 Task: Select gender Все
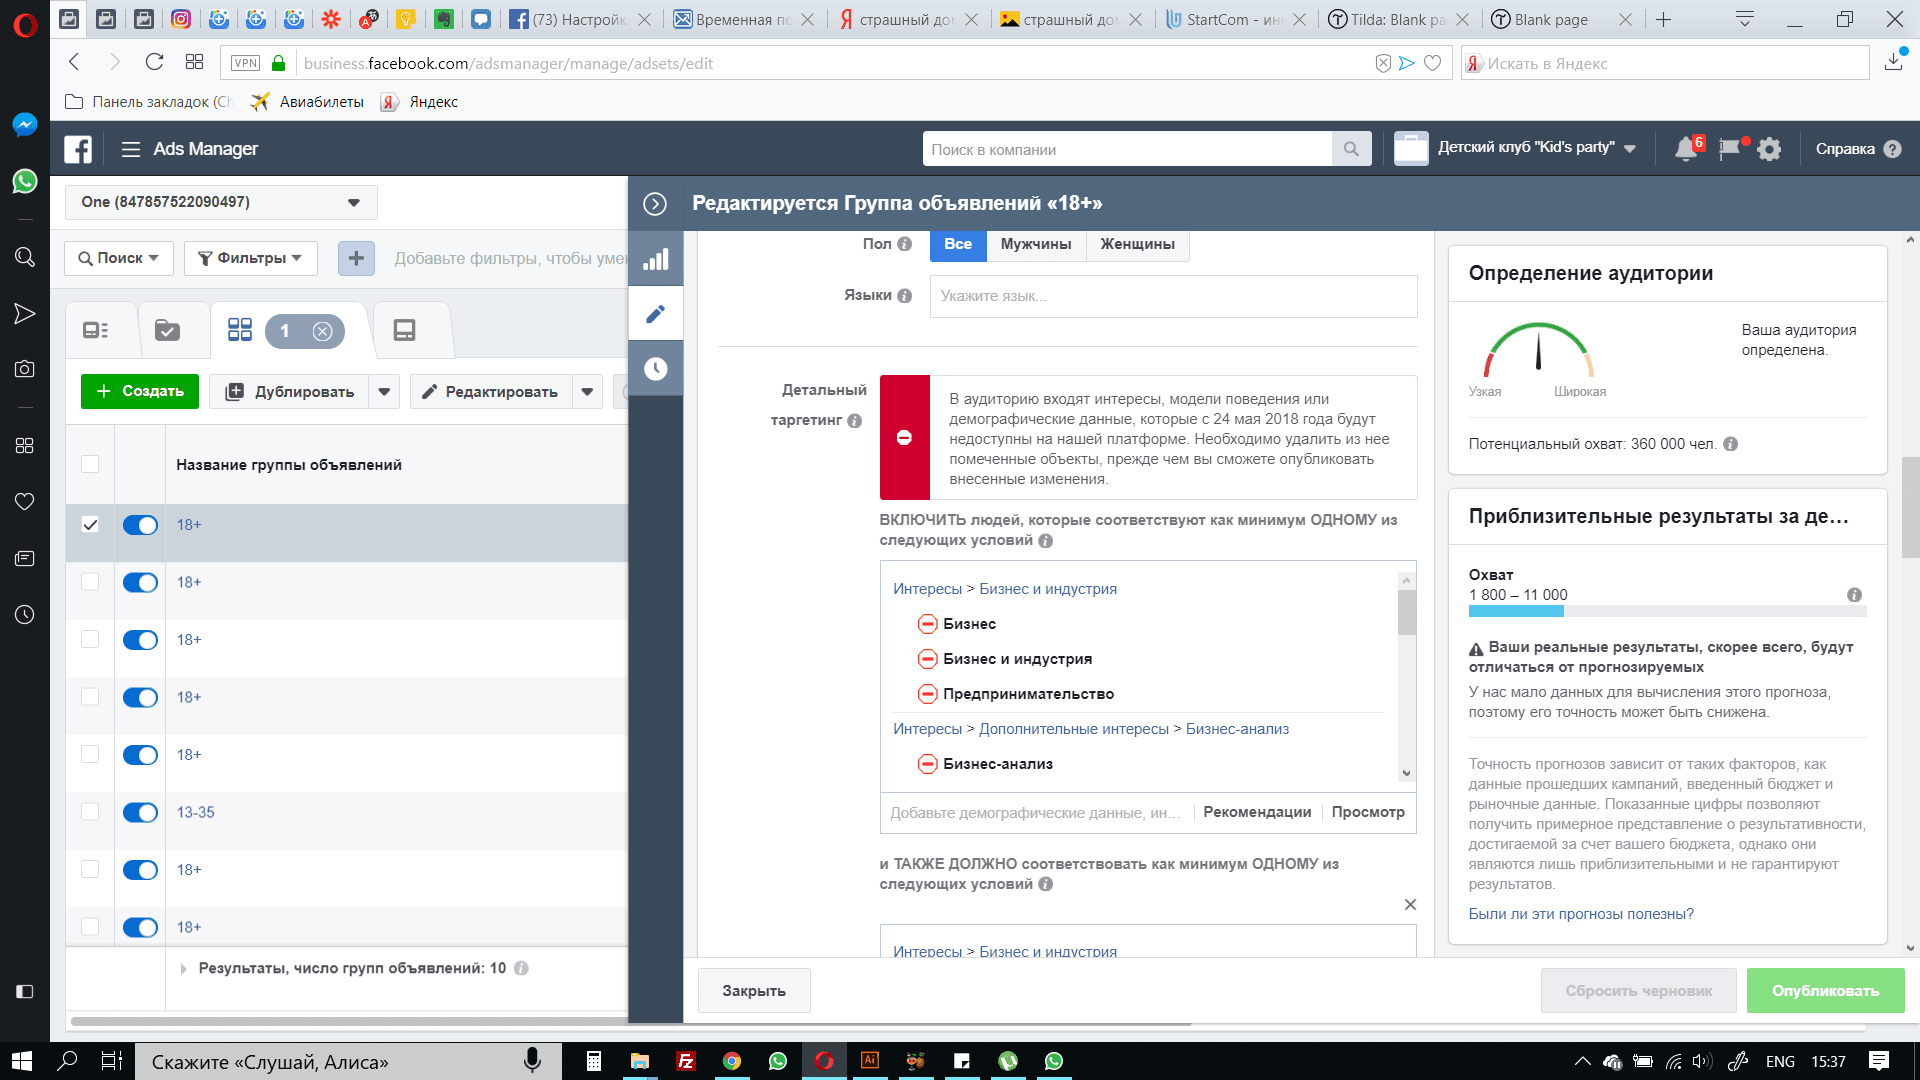coord(958,245)
